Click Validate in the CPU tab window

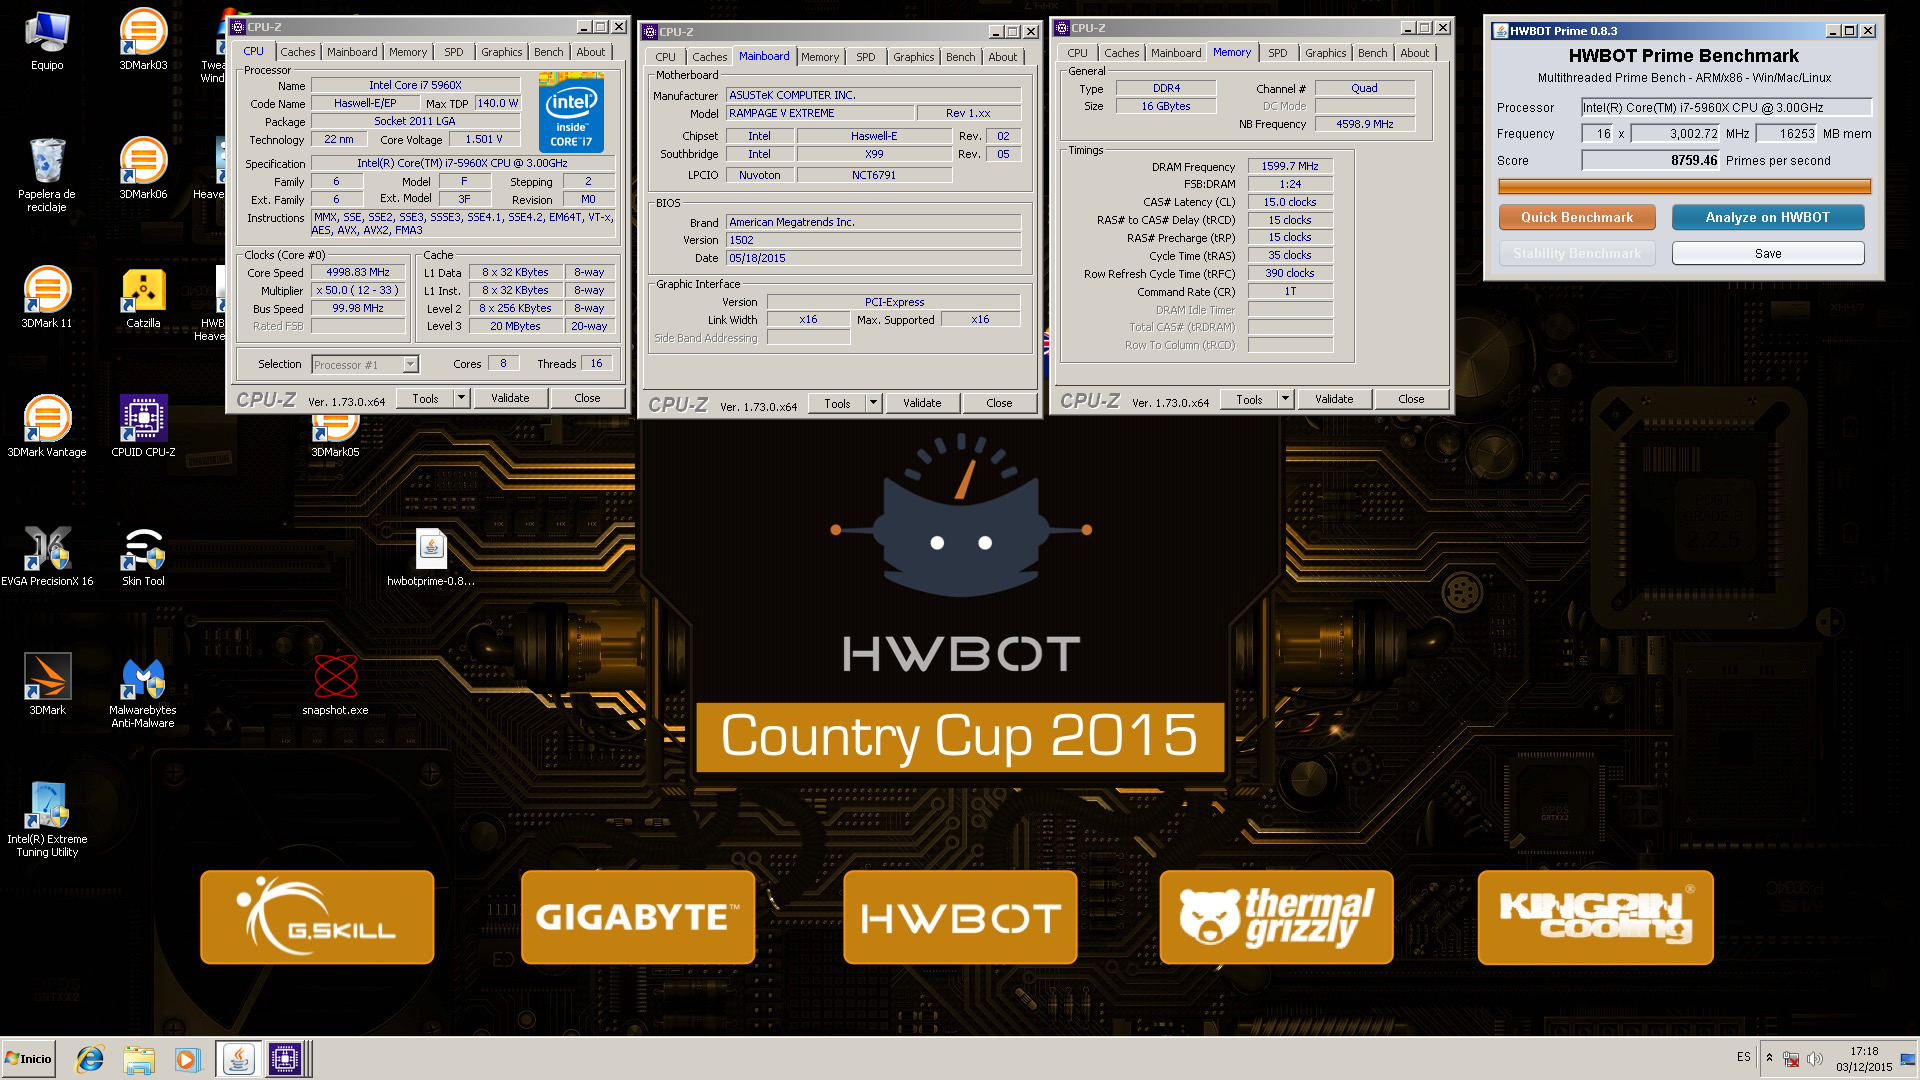[x=510, y=398]
